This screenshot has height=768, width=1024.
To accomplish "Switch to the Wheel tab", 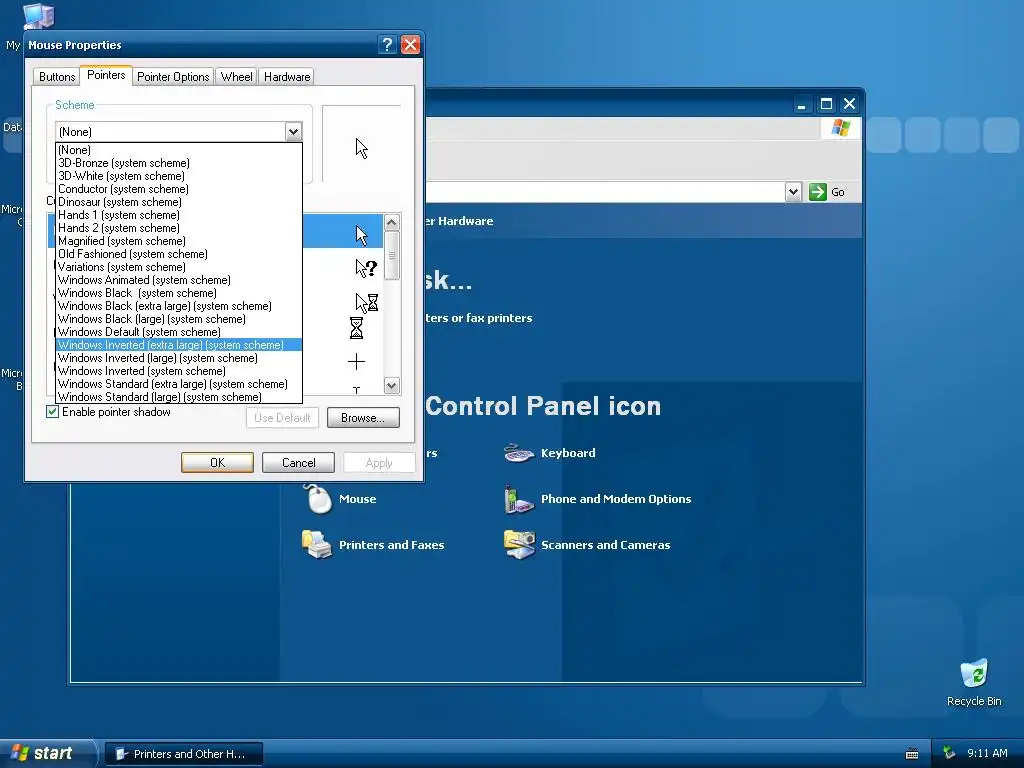I will [x=236, y=76].
